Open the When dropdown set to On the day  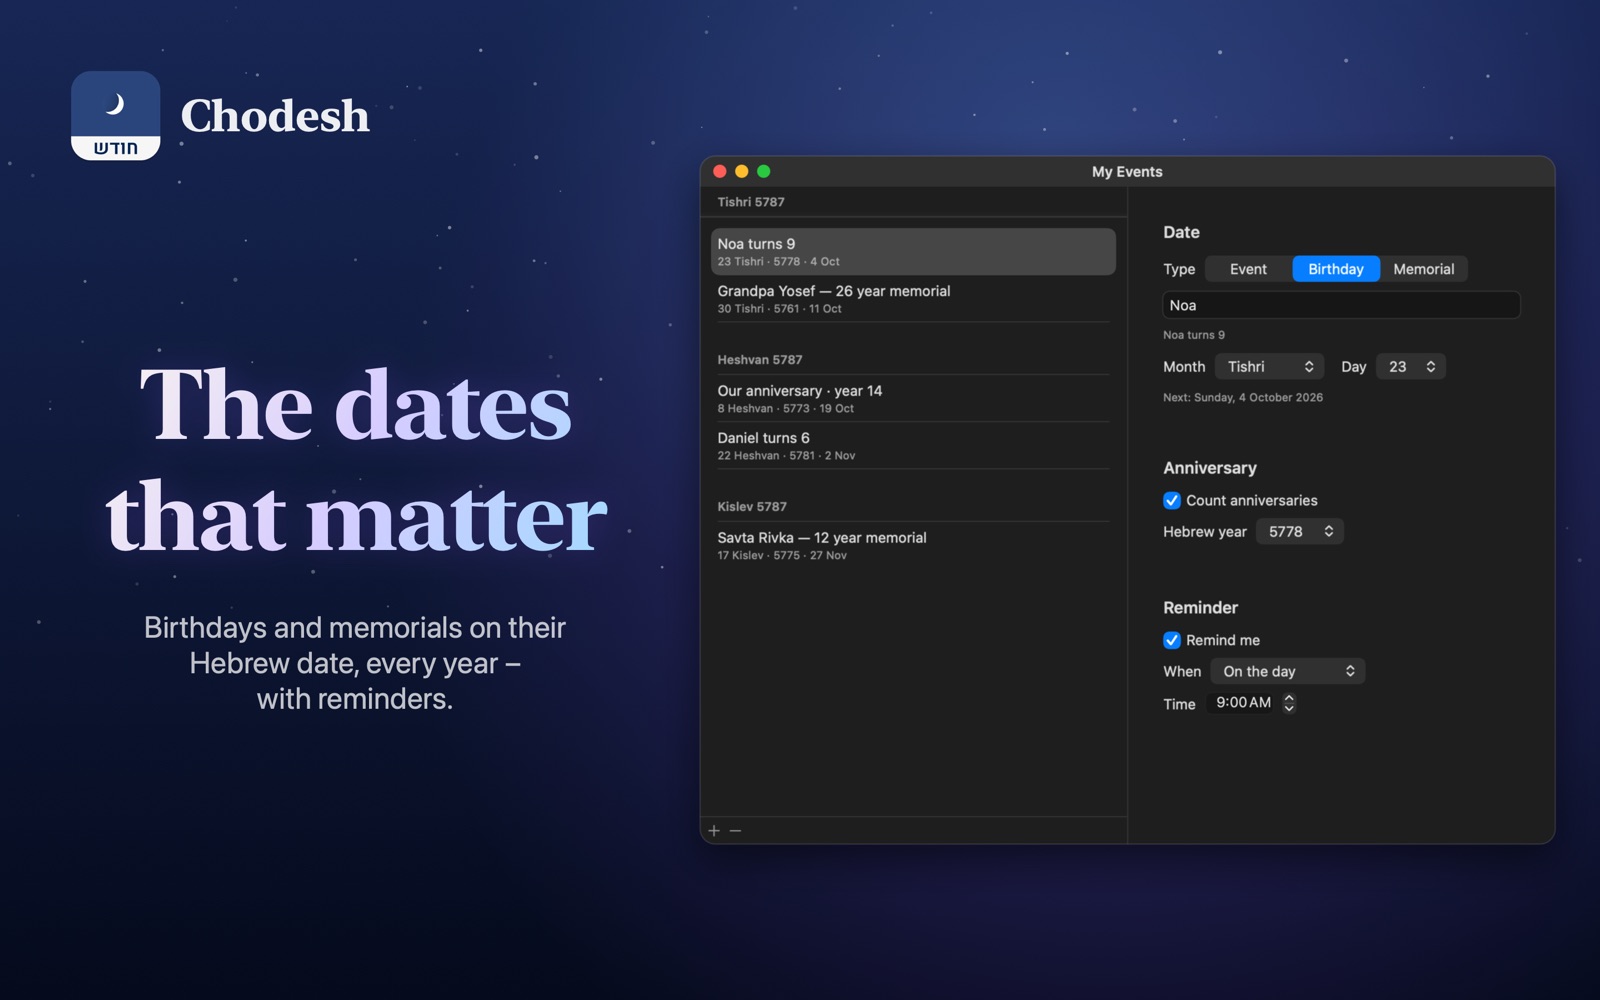tap(1288, 672)
